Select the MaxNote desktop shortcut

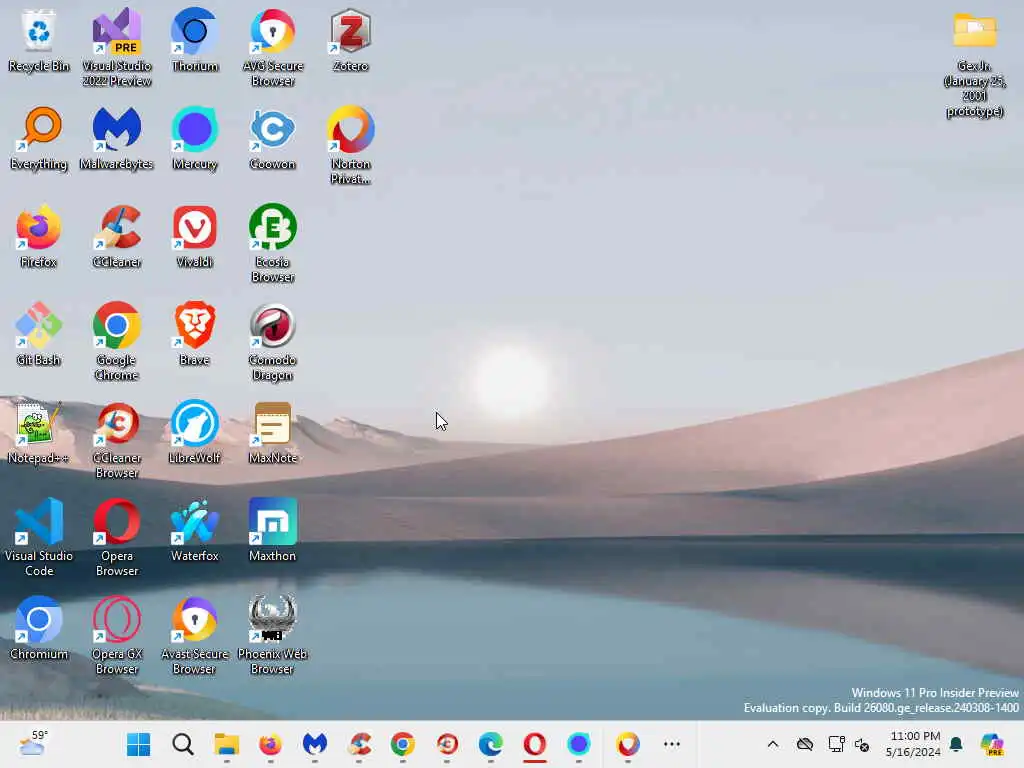click(x=272, y=432)
